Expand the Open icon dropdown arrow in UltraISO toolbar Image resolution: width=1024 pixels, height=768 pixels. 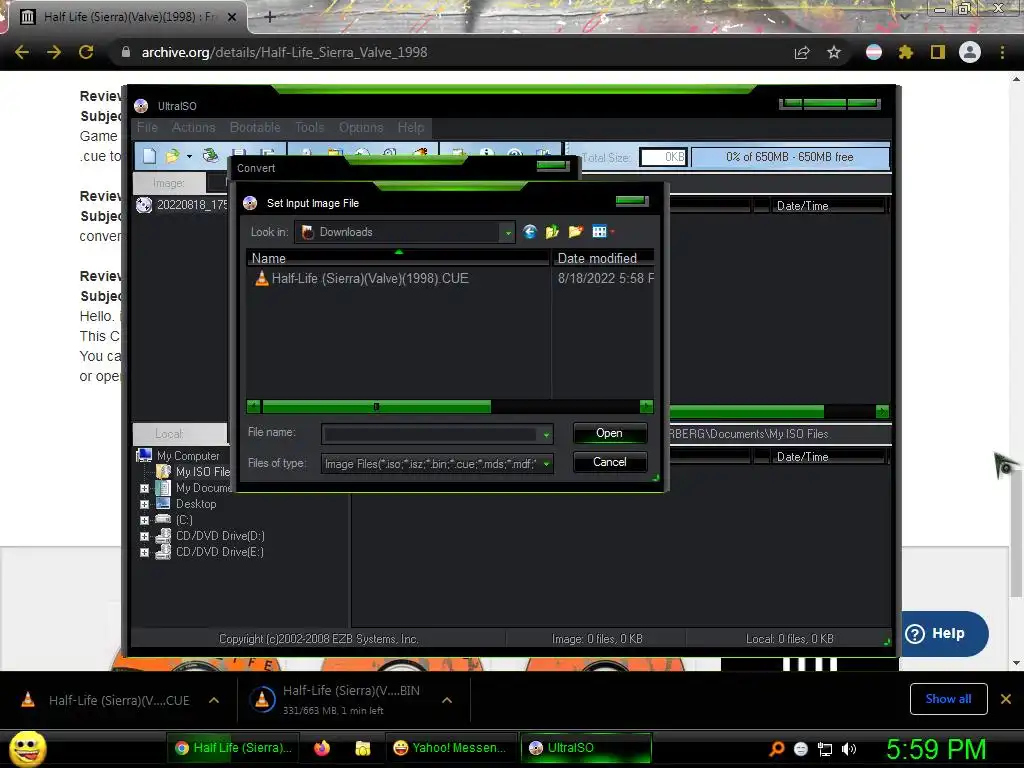tap(189, 156)
